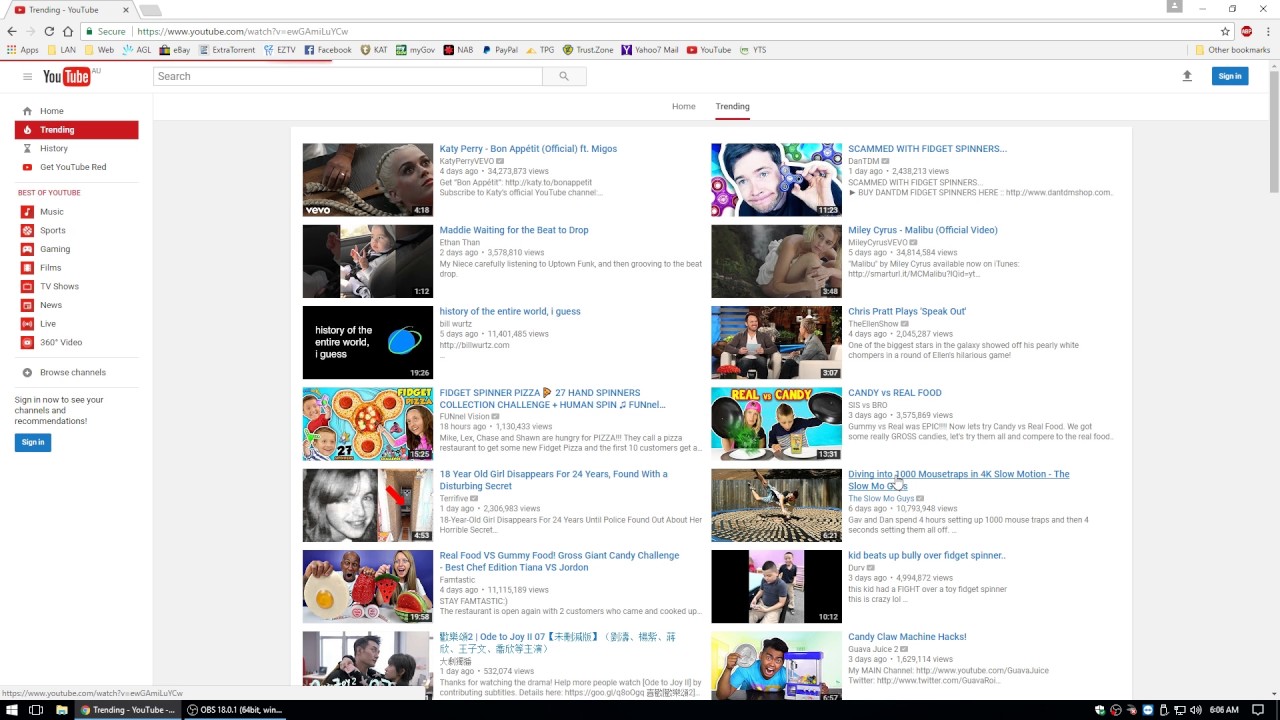Click browser back arrow

pyautogui.click(x=12, y=31)
